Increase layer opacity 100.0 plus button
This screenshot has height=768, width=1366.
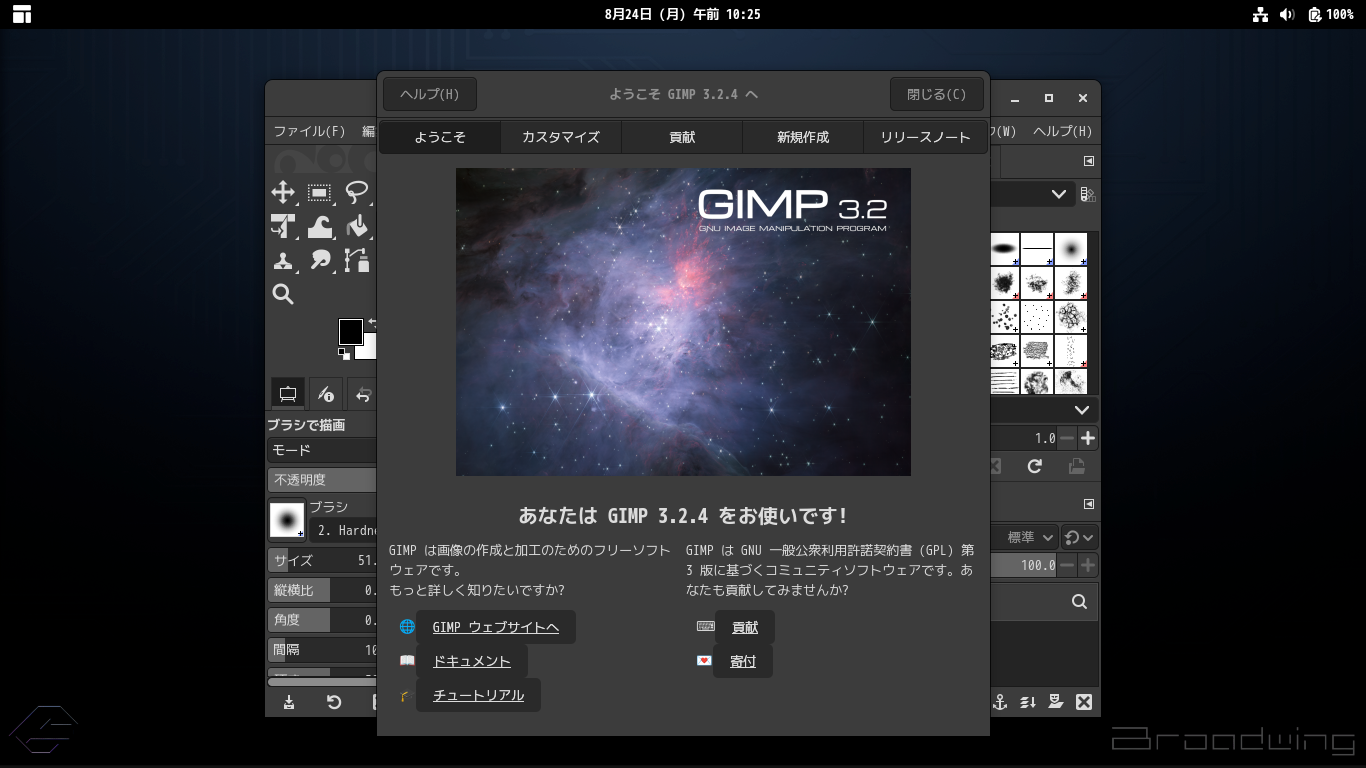1088,565
